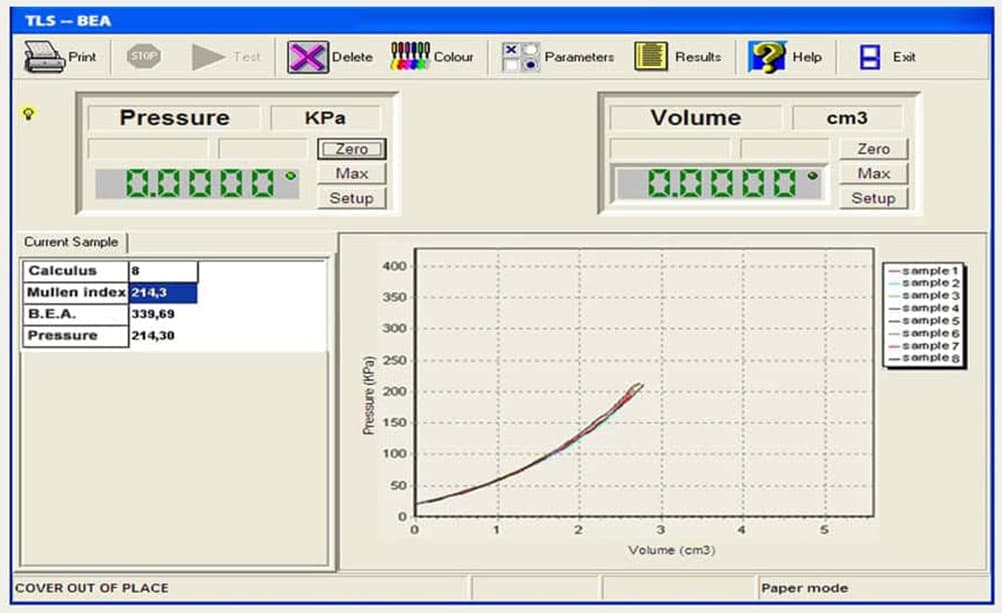Show Max value for Pressure
Screen dimensions: 1002x613
click(x=351, y=173)
